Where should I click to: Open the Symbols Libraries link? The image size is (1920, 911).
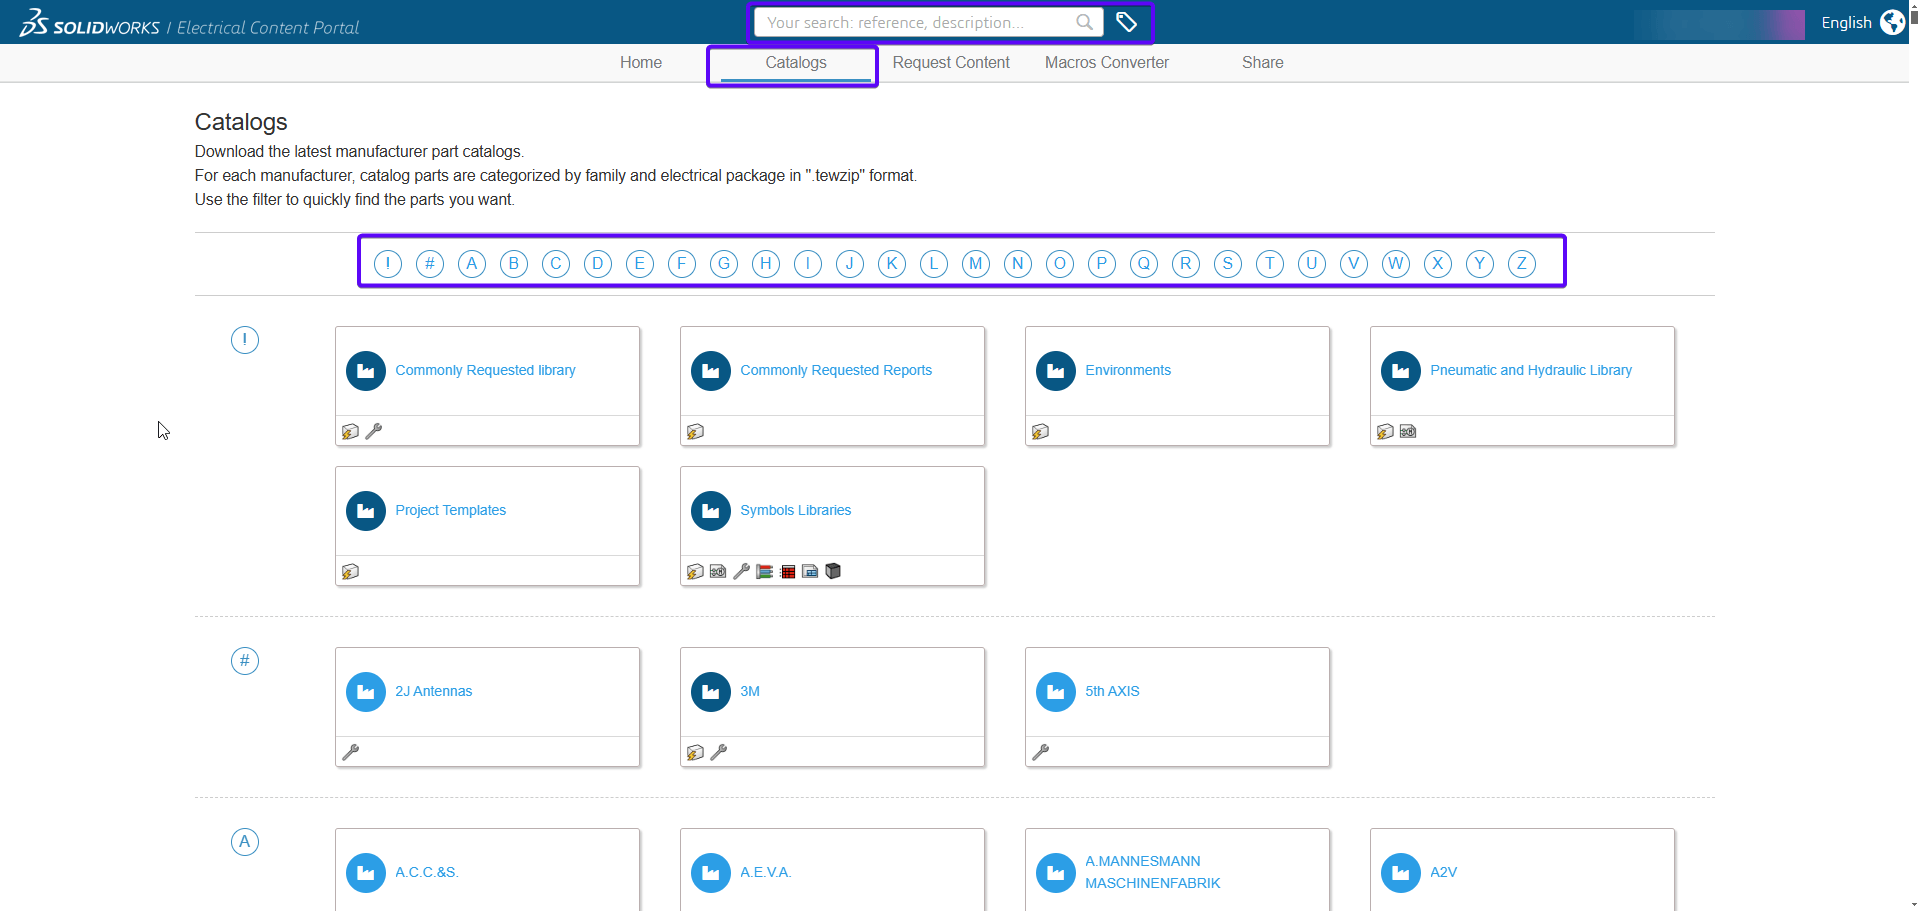(x=796, y=510)
